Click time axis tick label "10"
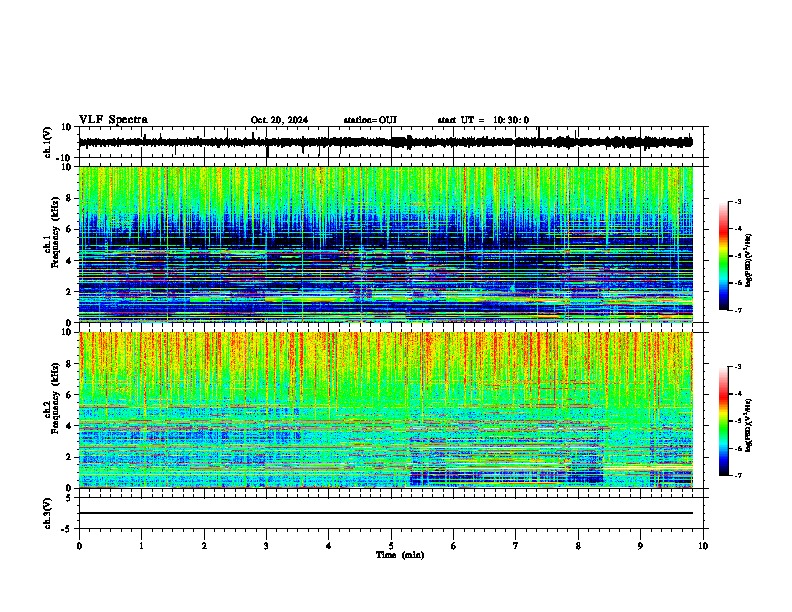792x612 pixels. pos(703,546)
